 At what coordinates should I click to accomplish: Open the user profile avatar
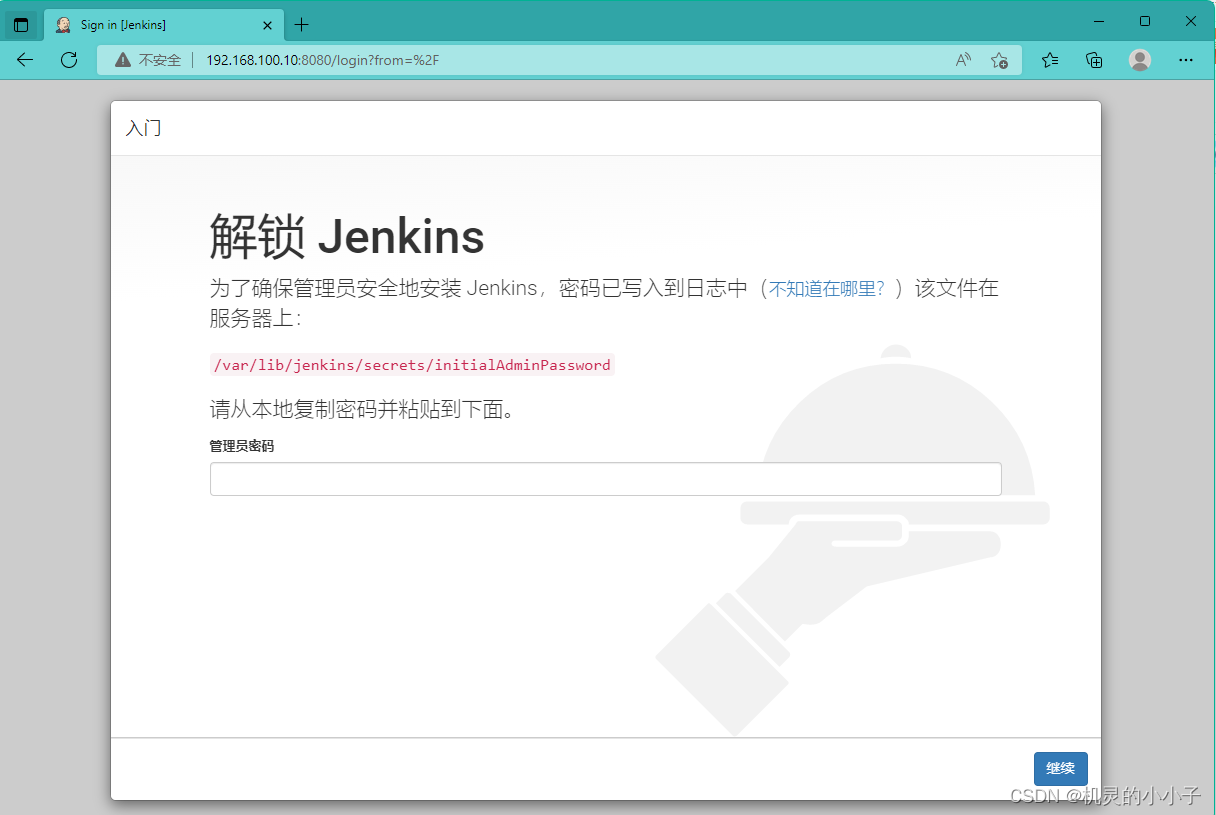click(x=1140, y=60)
